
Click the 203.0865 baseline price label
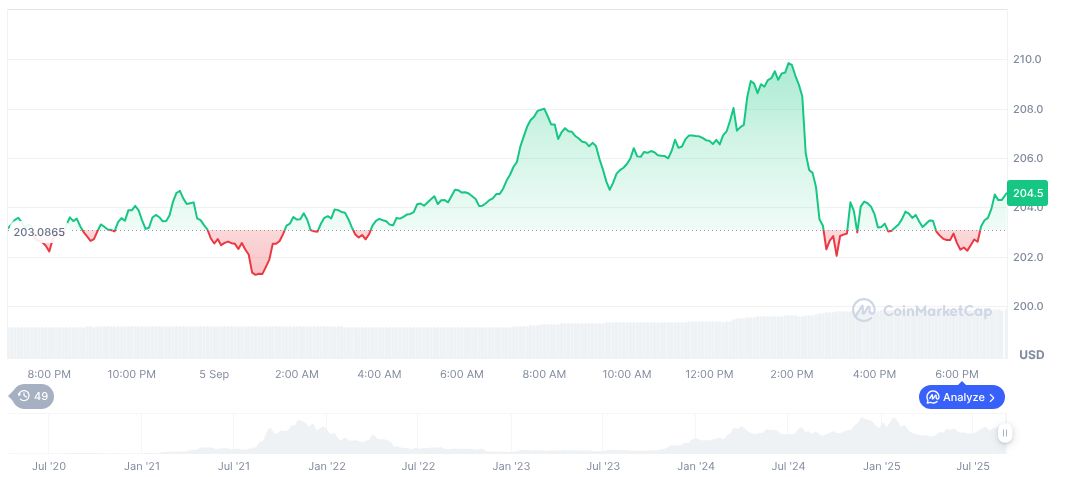pos(39,232)
